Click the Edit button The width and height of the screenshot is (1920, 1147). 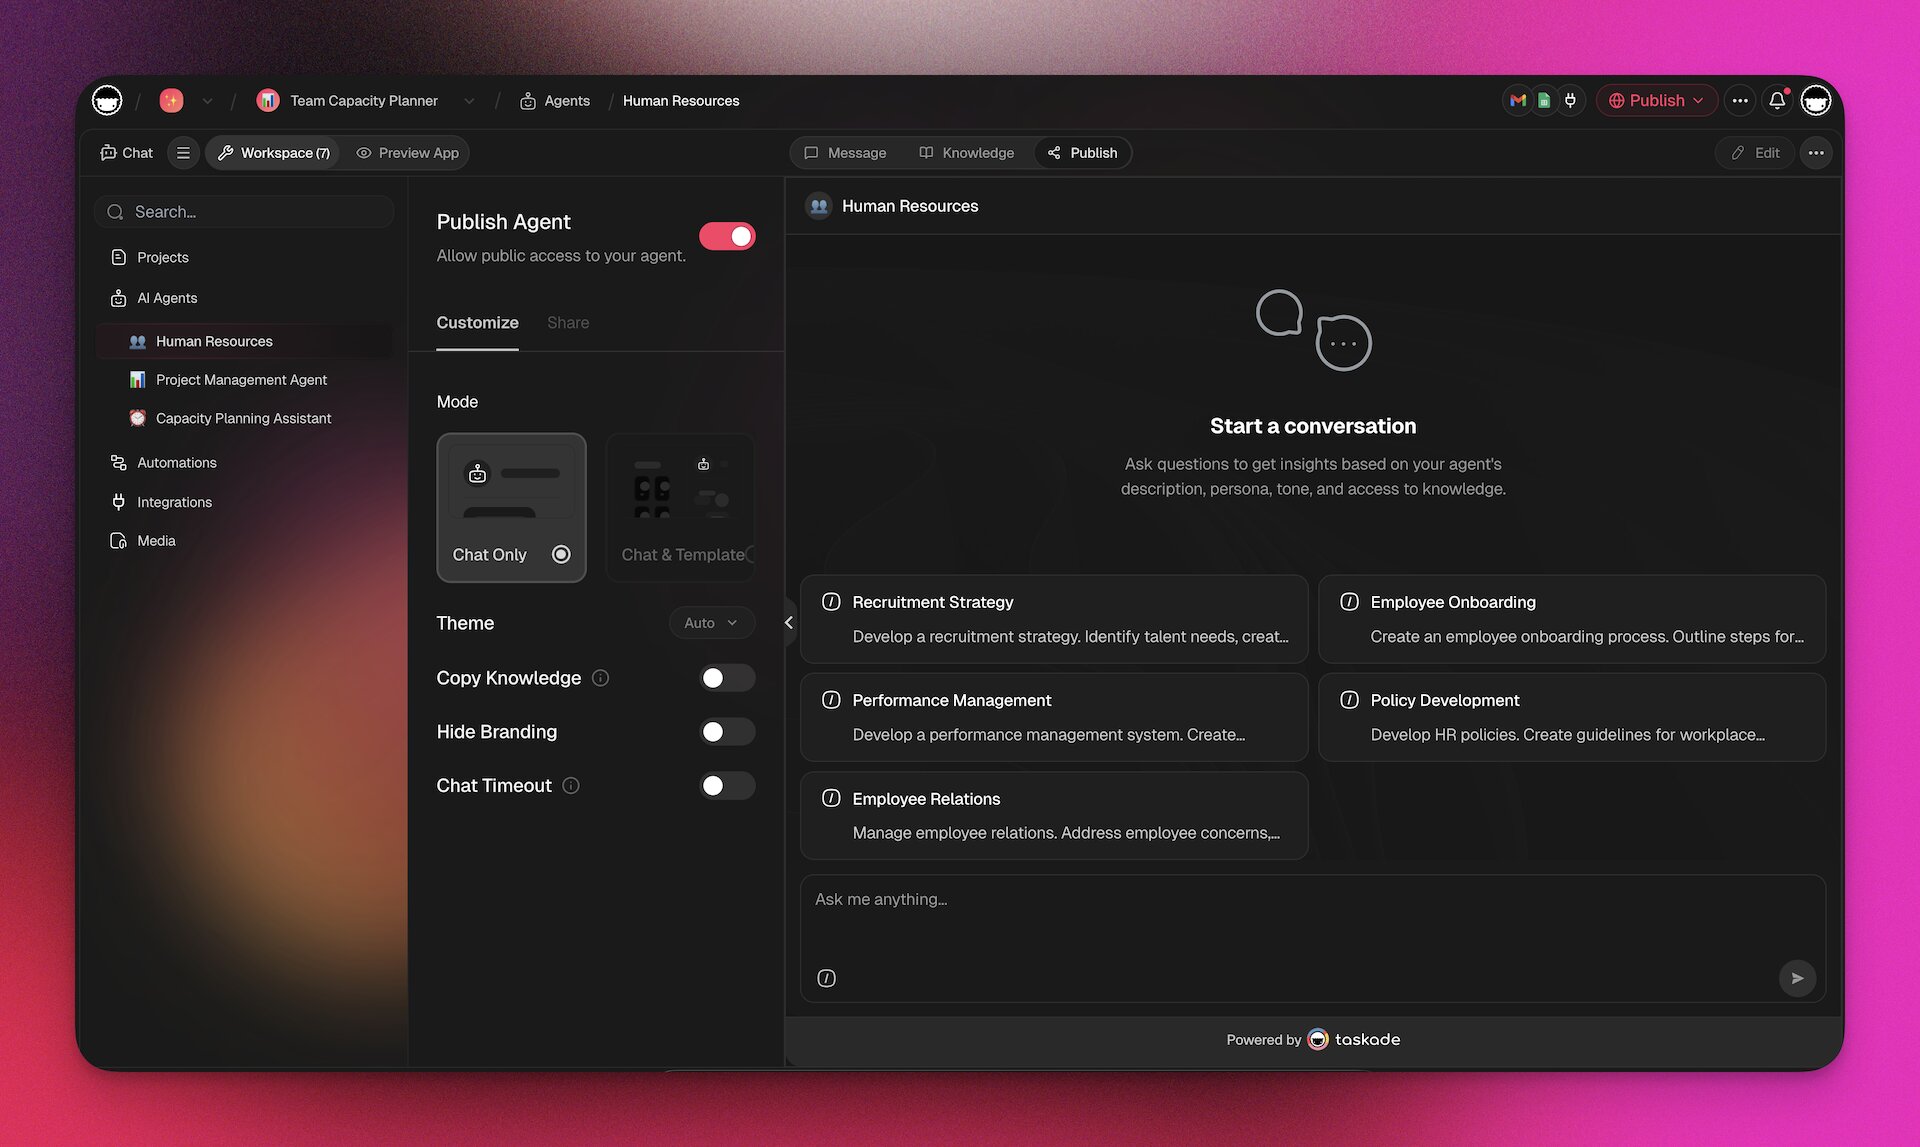coord(1754,152)
